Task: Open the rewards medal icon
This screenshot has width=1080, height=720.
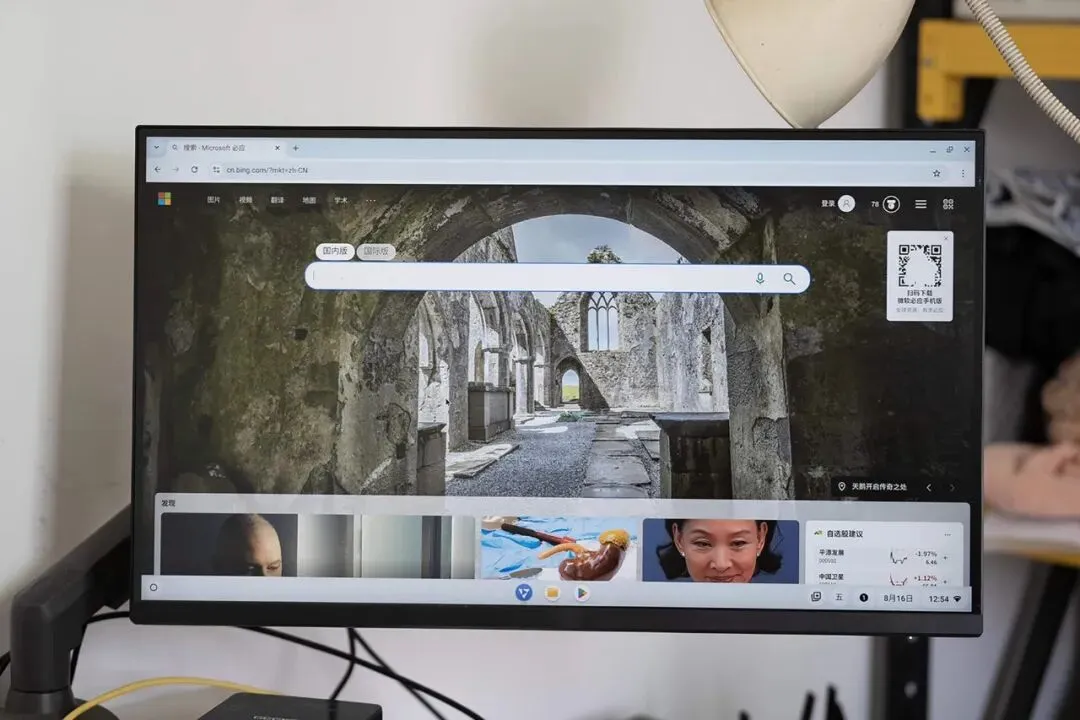Action: (x=891, y=204)
